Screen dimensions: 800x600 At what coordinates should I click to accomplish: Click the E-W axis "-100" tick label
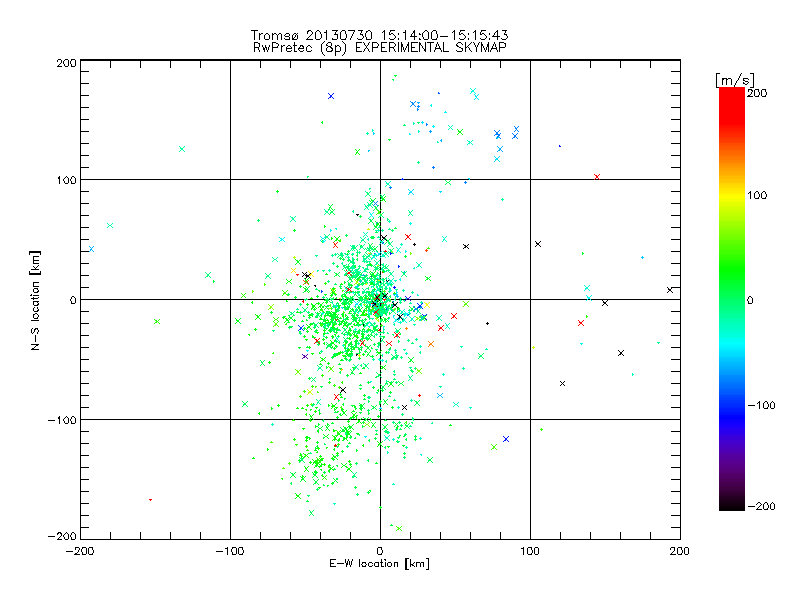click(230, 551)
